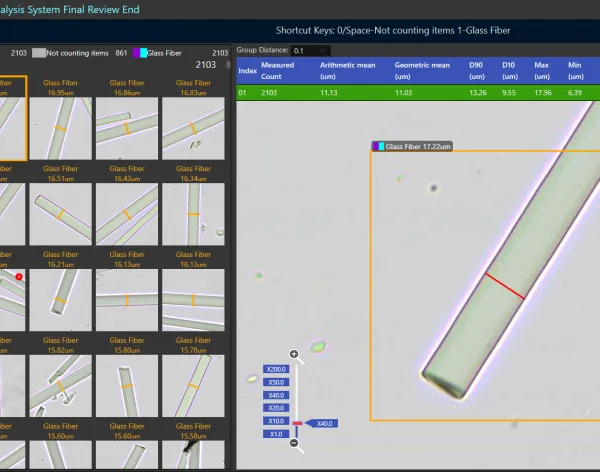Viewport: 600px width, 472px height.
Task: Set magnification to X50.0
Action: tap(276, 382)
